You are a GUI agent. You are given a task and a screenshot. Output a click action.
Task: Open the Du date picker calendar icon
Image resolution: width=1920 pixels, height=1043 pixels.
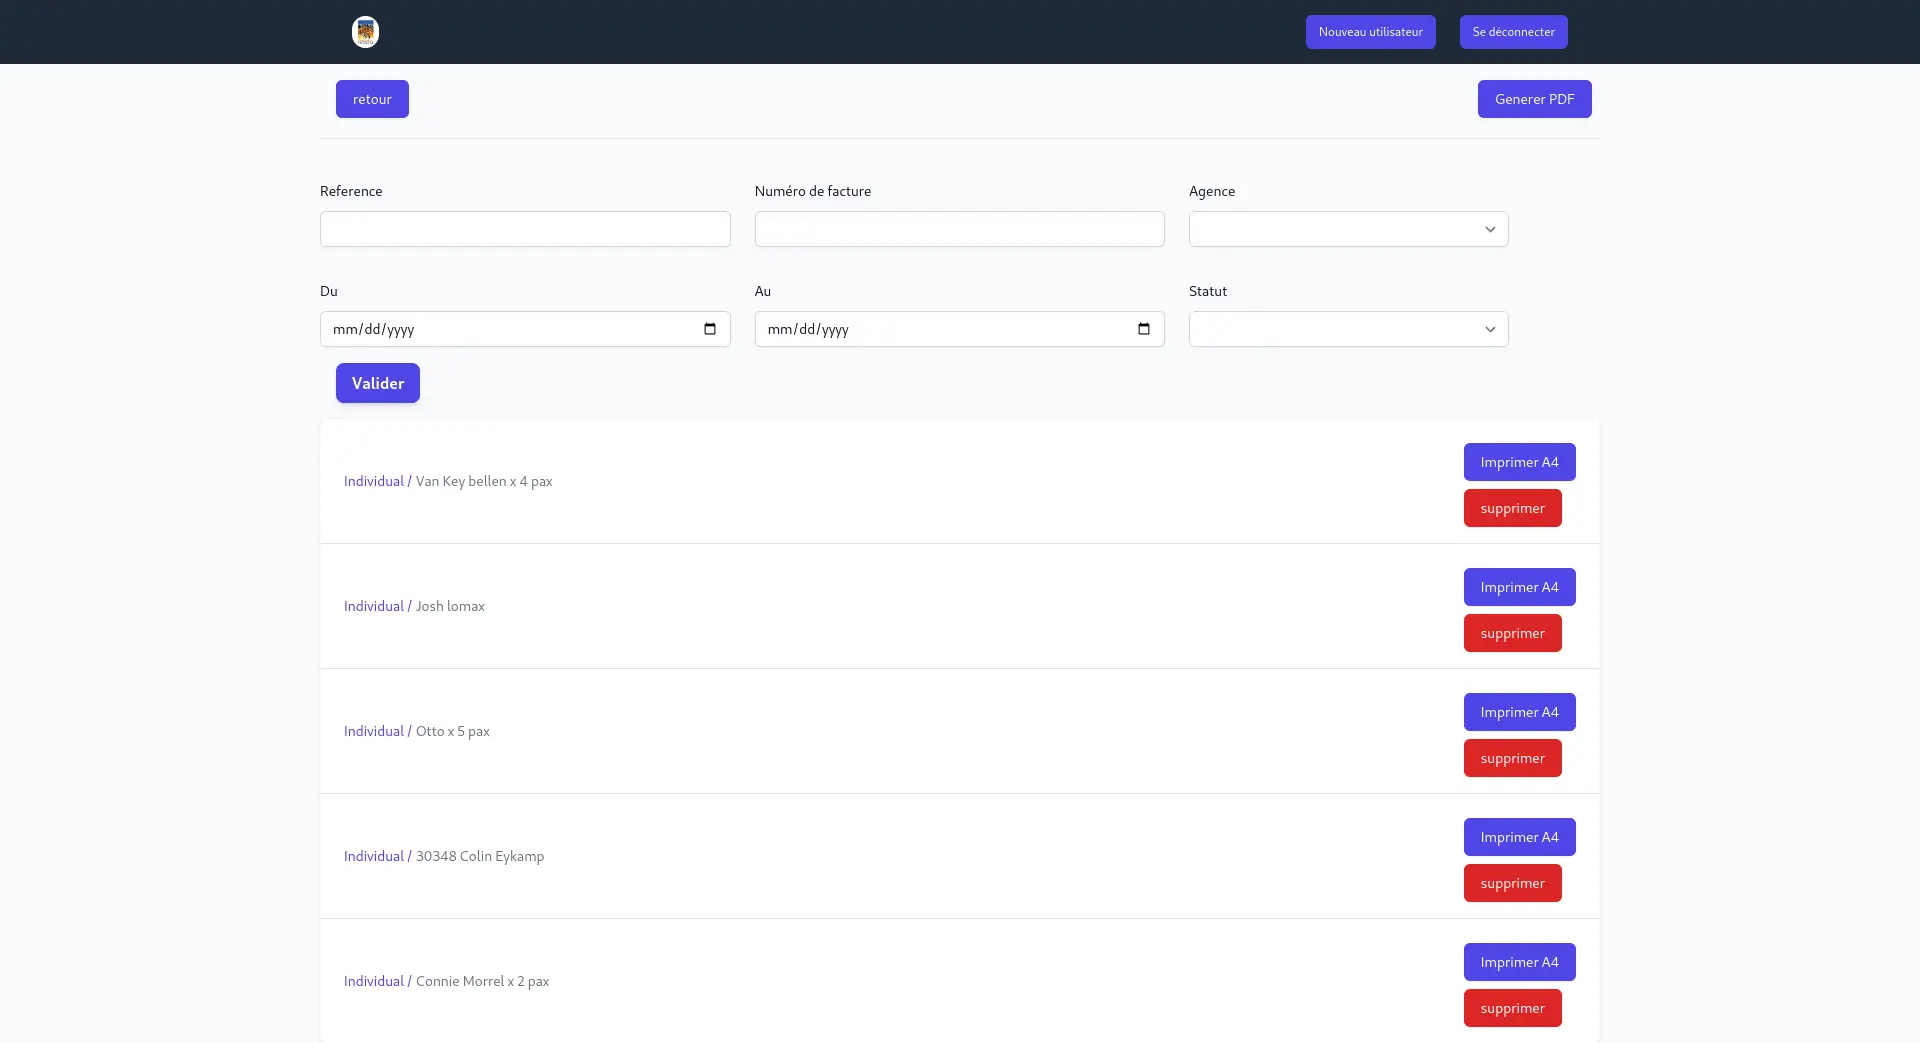point(710,329)
